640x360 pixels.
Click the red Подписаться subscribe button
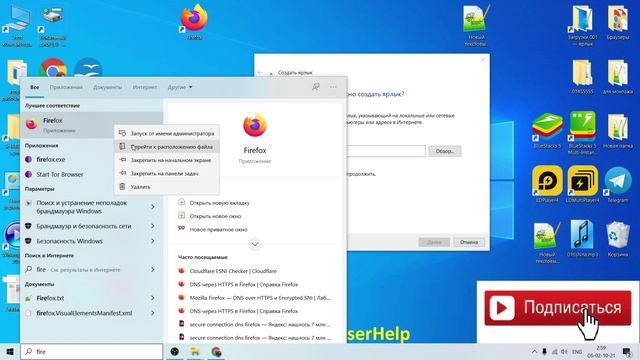click(x=558, y=308)
